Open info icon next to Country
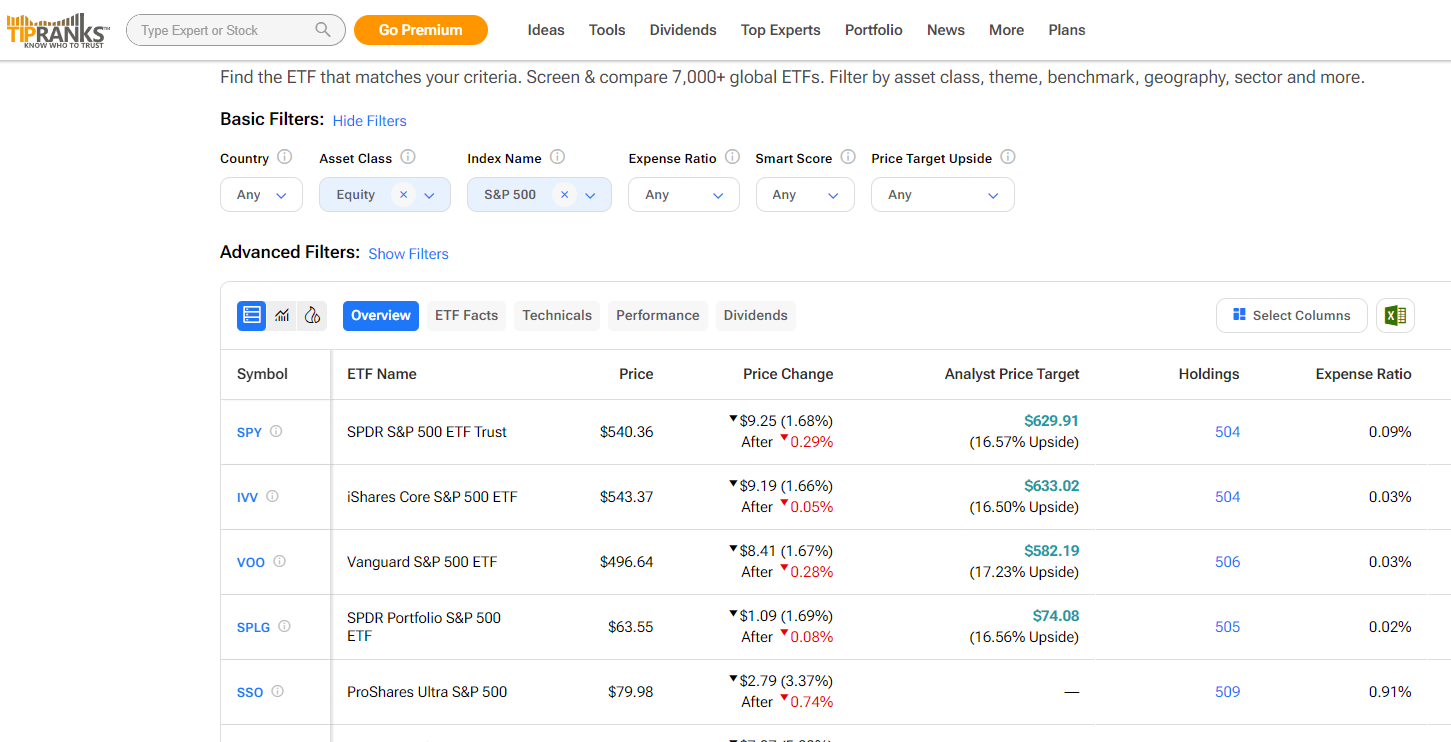 coord(285,157)
